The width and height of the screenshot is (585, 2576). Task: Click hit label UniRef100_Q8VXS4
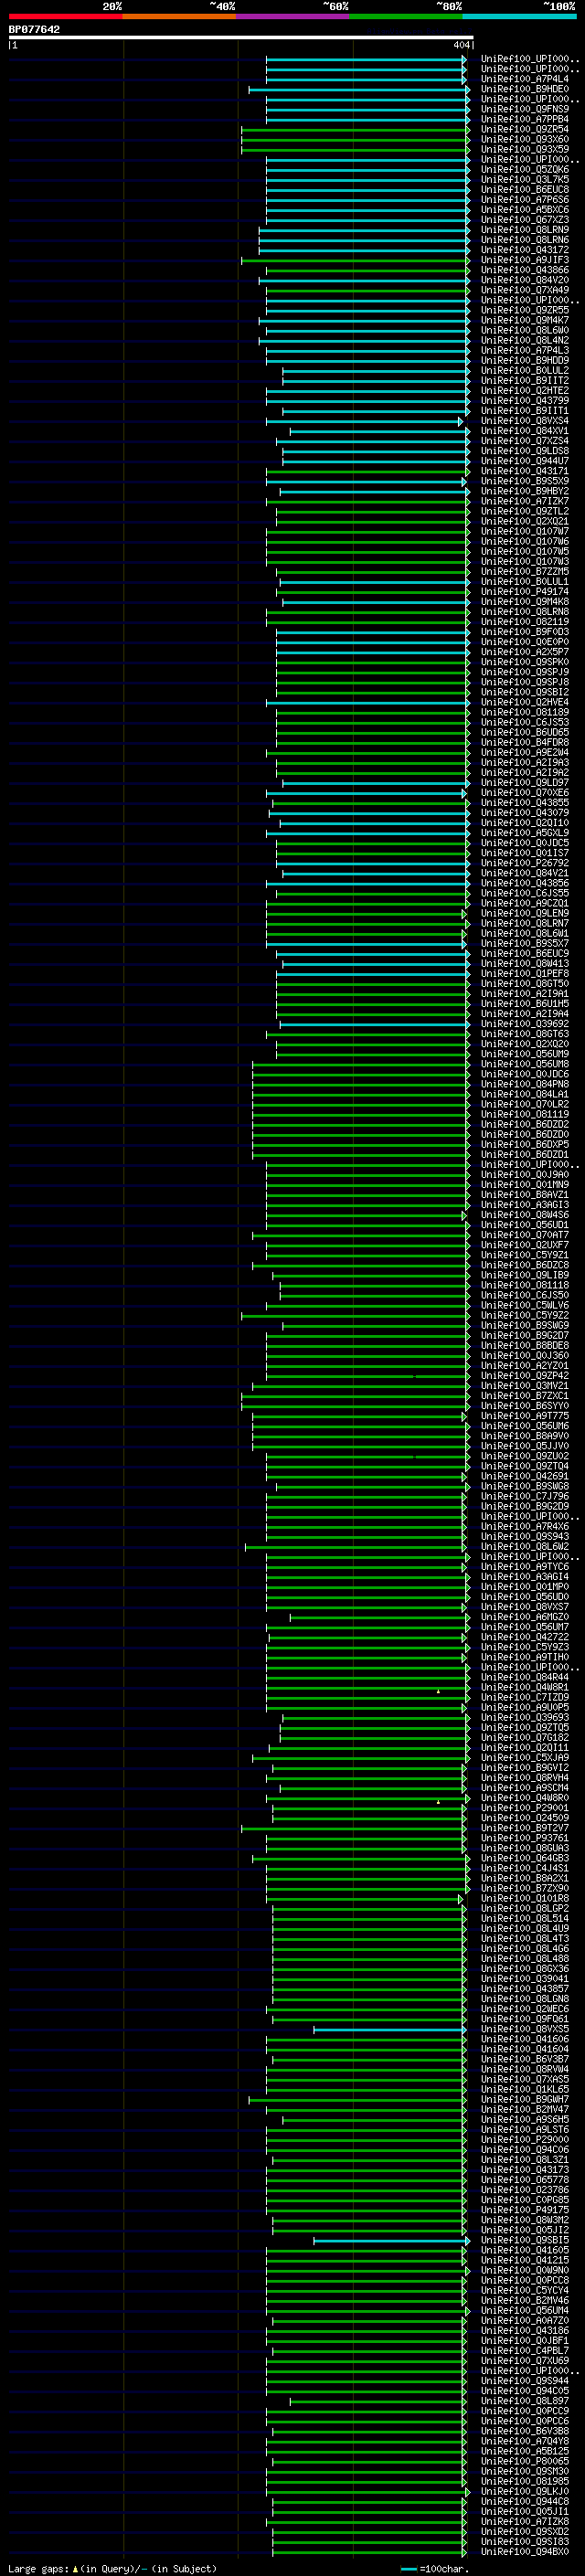524,421
